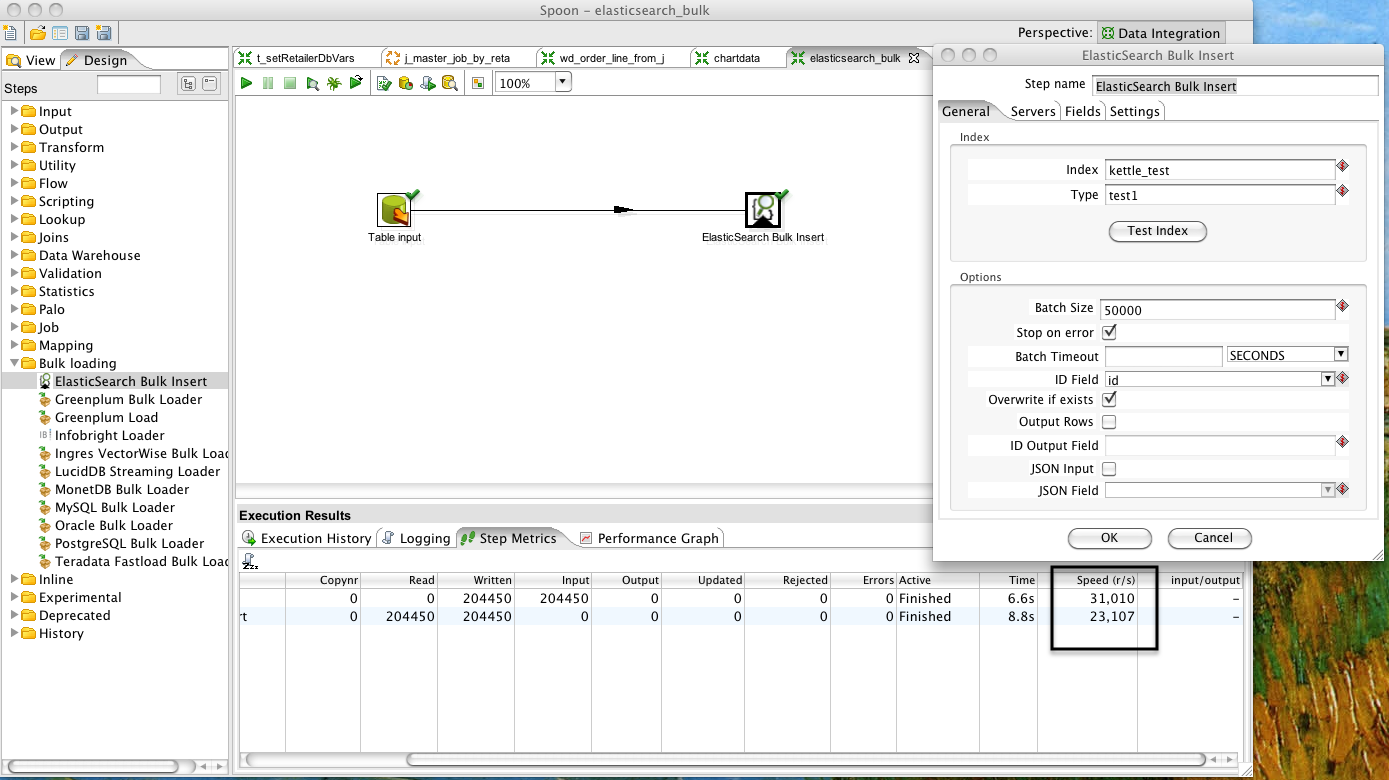Click the Collapse all tree icon beside Steps
This screenshot has width=1389, height=780.
click(210, 84)
